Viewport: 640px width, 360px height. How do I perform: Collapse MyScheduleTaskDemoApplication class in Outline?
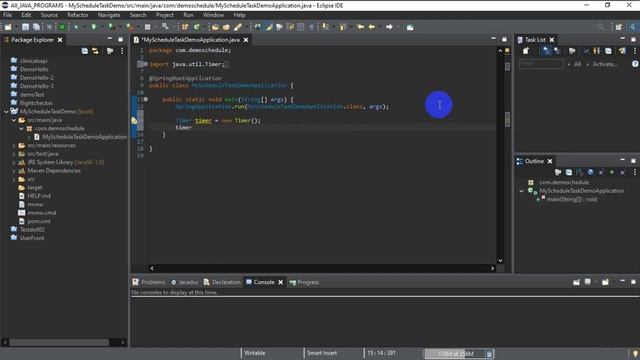pos(521,191)
